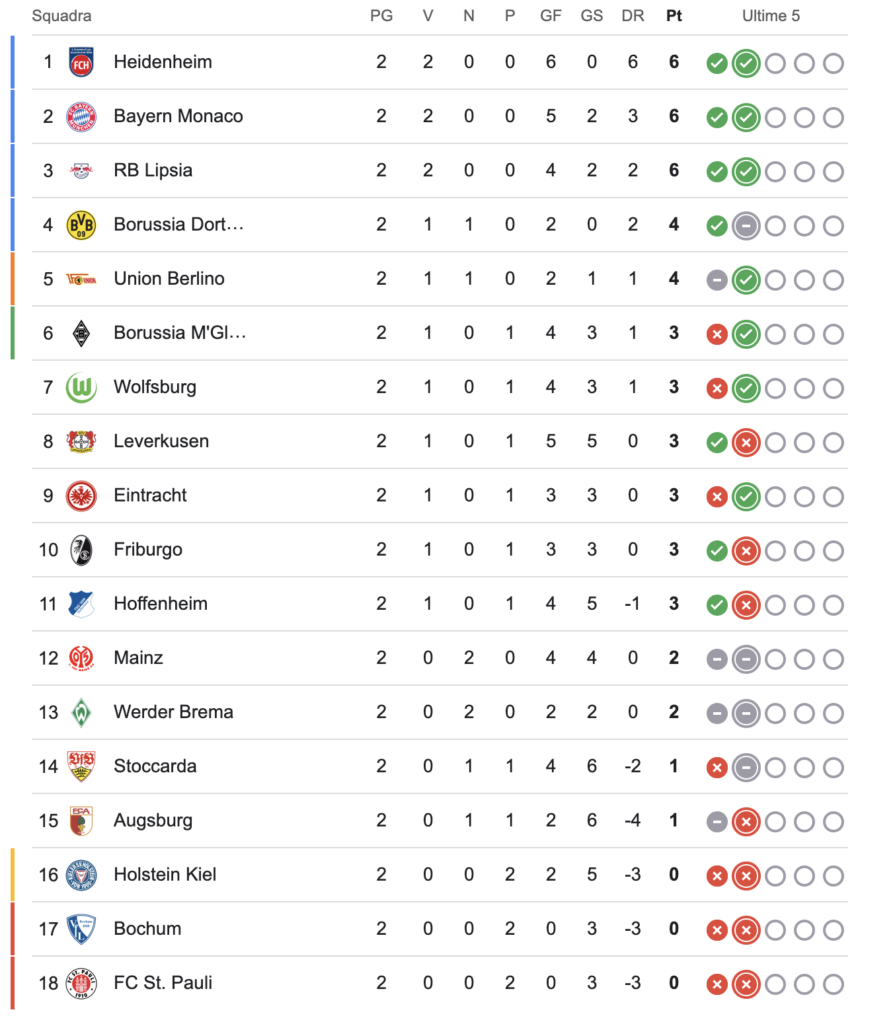Click the Werder Brema diamond logo
The image size is (895, 1024).
[81, 712]
